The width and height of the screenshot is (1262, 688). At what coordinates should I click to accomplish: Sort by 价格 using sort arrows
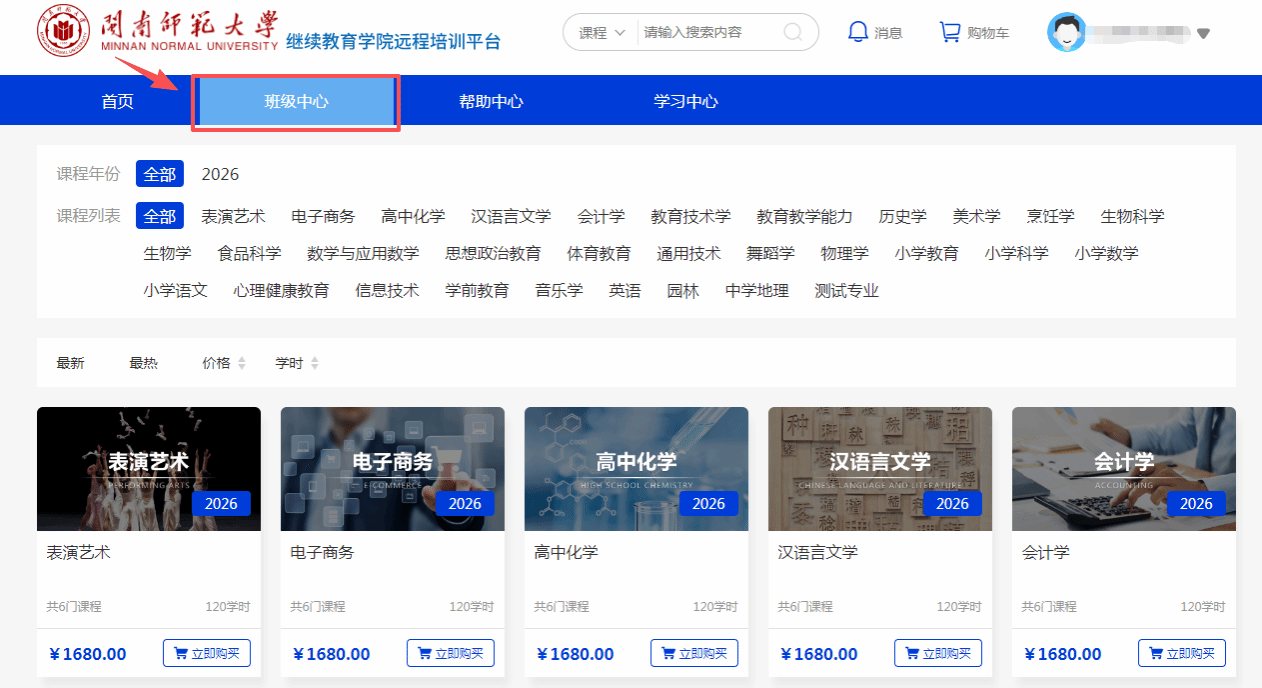[x=241, y=363]
